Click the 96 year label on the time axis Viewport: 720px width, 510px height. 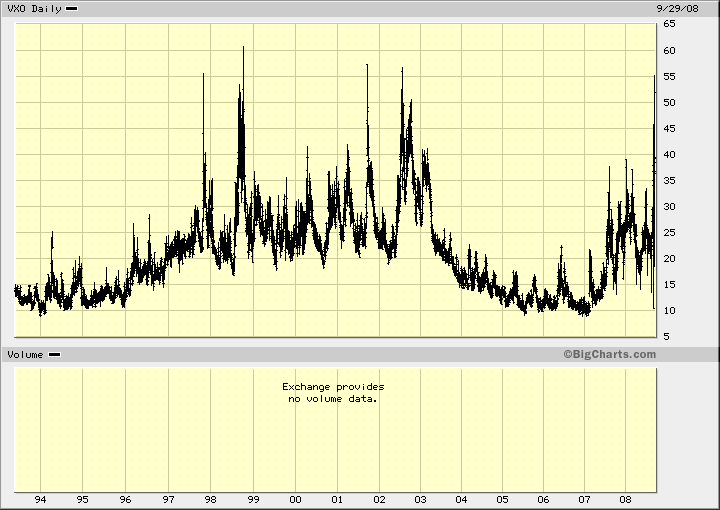tap(125, 500)
